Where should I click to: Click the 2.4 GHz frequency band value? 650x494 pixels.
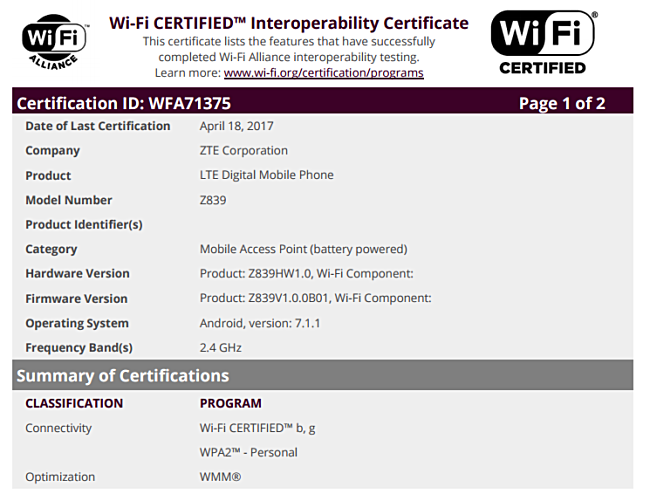[x=220, y=348]
